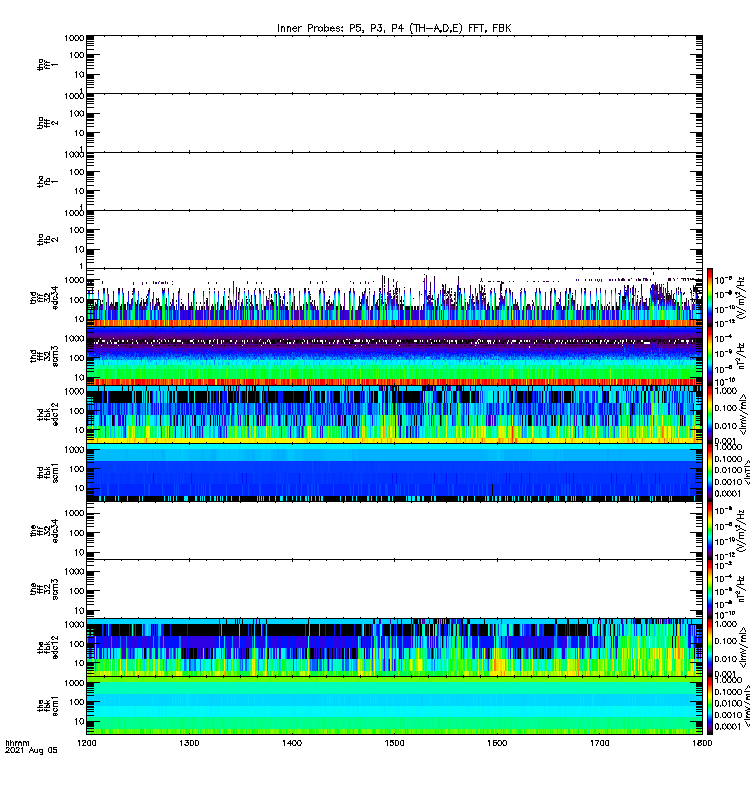The height and width of the screenshot is (800, 750).
Task: Click the 'the fbk scm1' axis label
Action: (x=47, y=705)
